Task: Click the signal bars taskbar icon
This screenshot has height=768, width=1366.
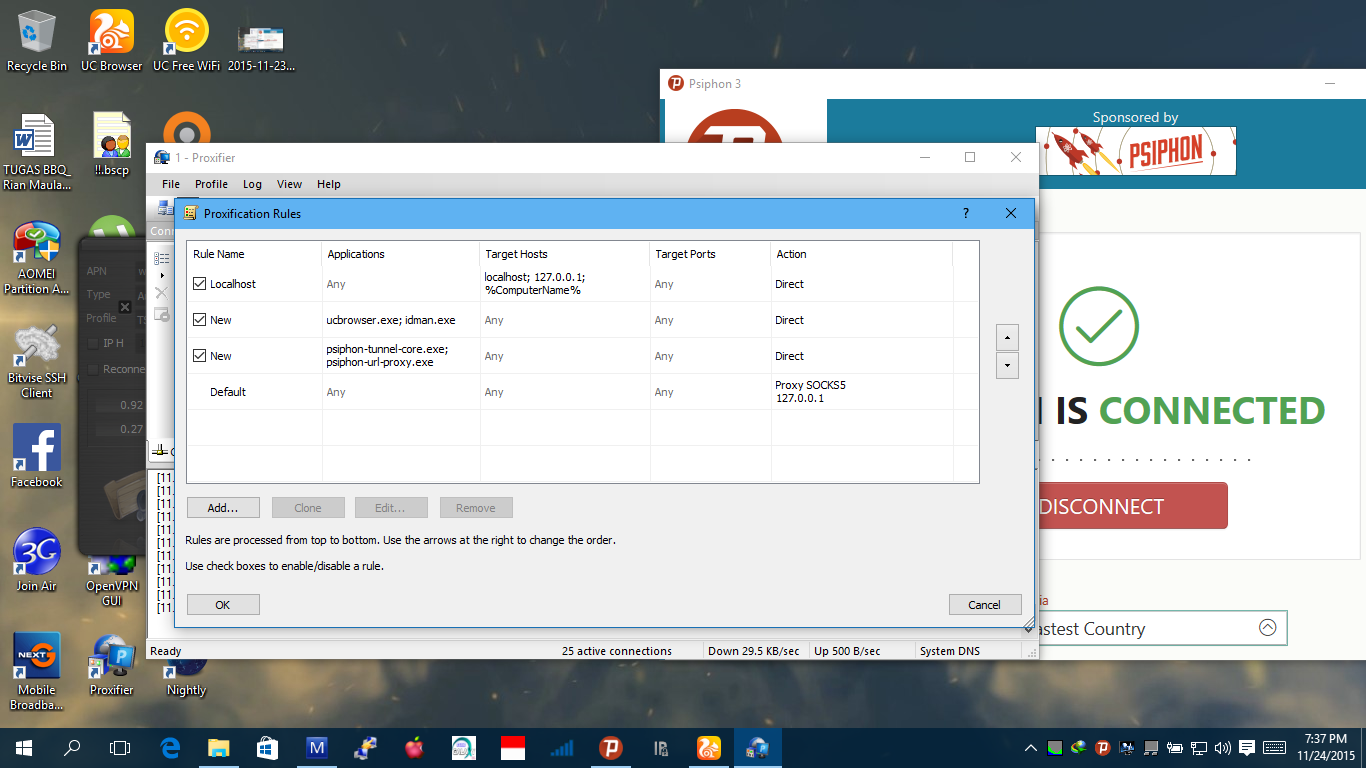Action: pos(561,747)
